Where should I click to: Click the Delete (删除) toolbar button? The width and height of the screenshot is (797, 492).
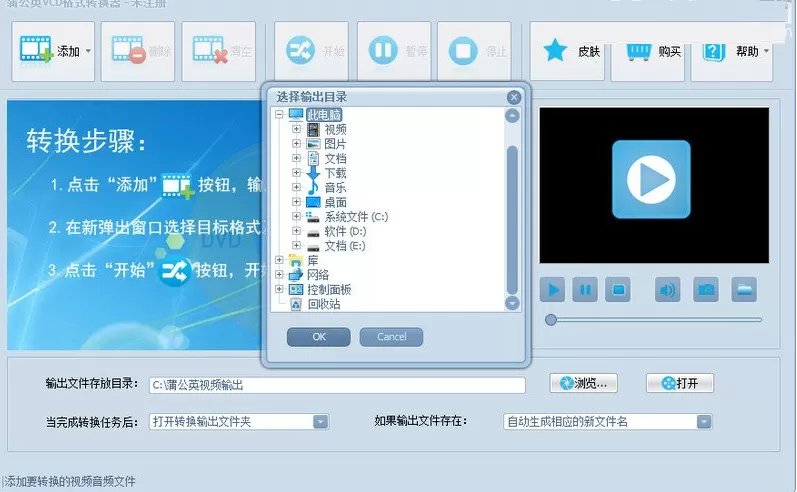tap(138, 51)
